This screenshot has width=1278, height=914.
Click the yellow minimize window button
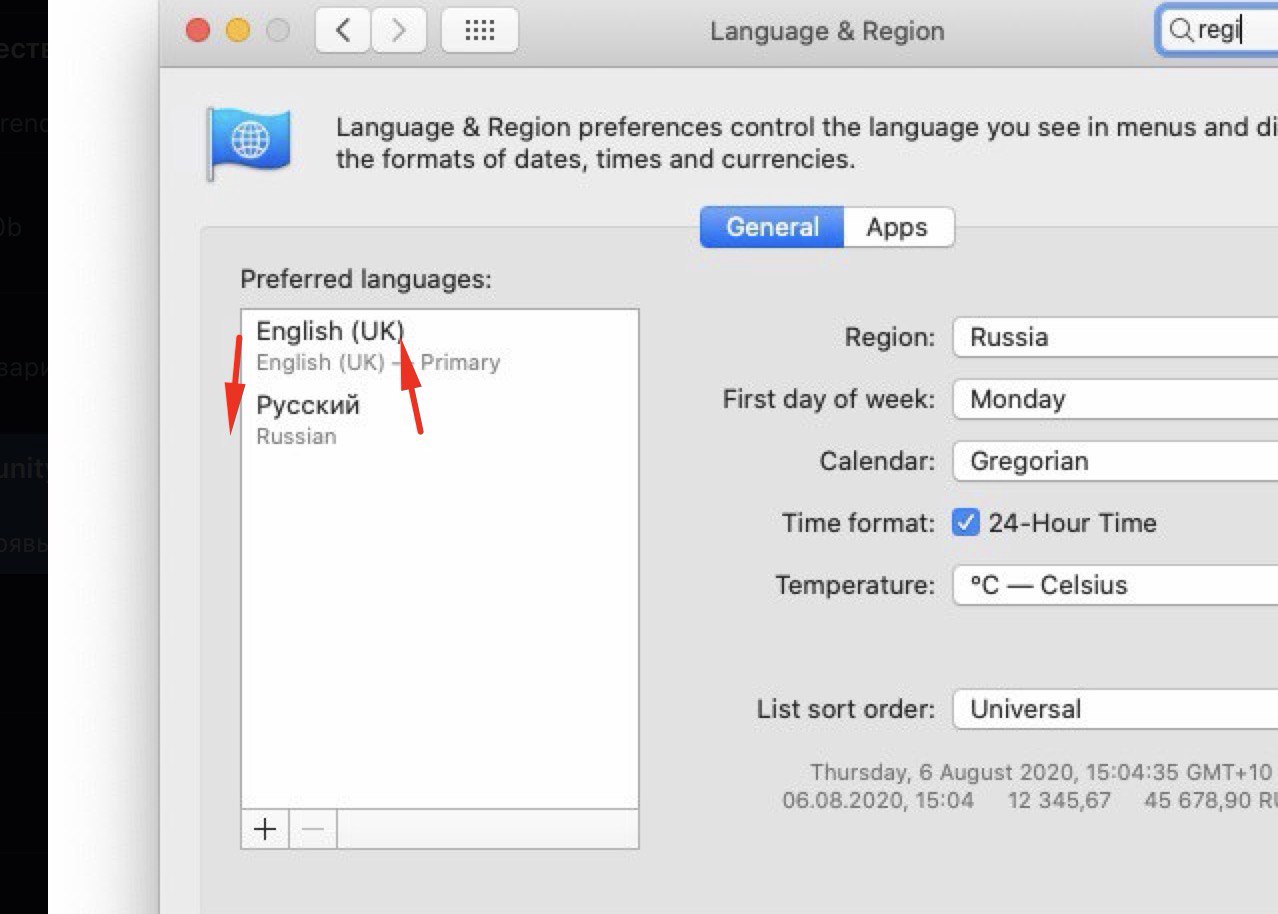(238, 31)
